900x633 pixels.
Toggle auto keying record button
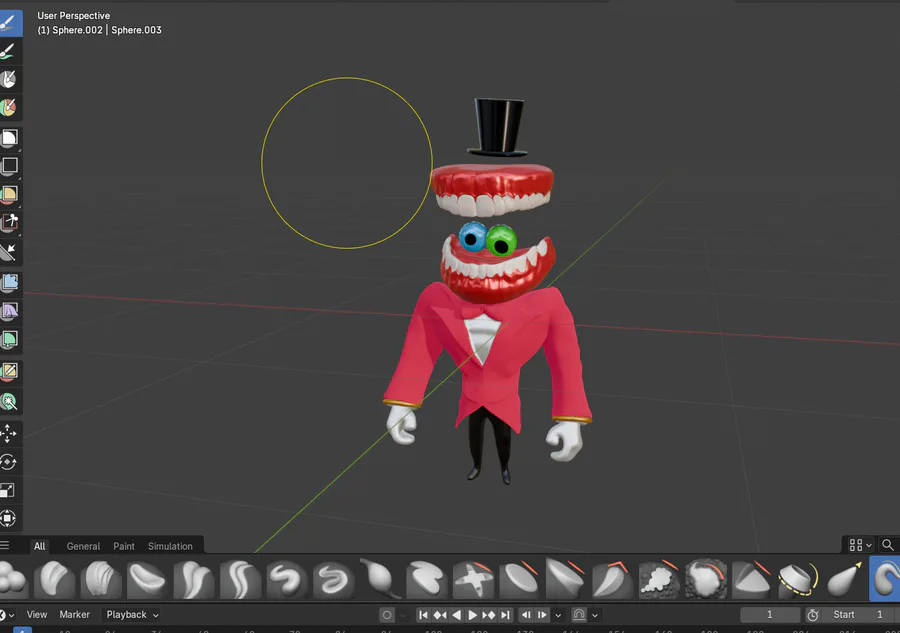pos(387,615)
